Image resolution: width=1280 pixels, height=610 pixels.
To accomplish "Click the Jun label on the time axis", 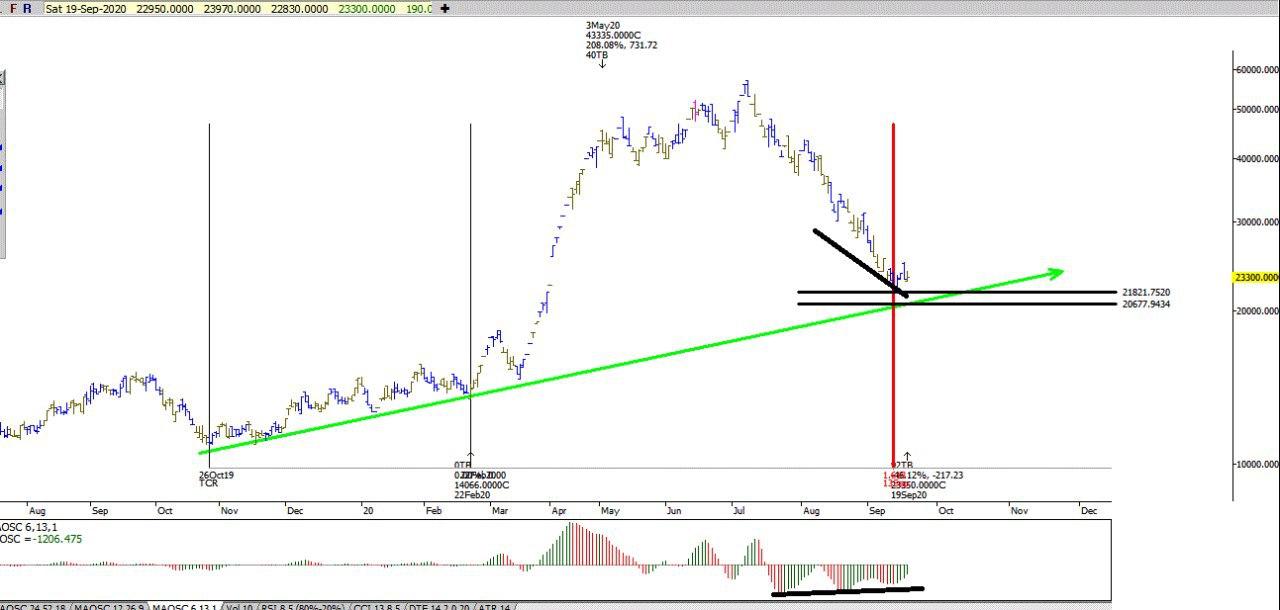I will pyautogui.click(x=674, y=510).
